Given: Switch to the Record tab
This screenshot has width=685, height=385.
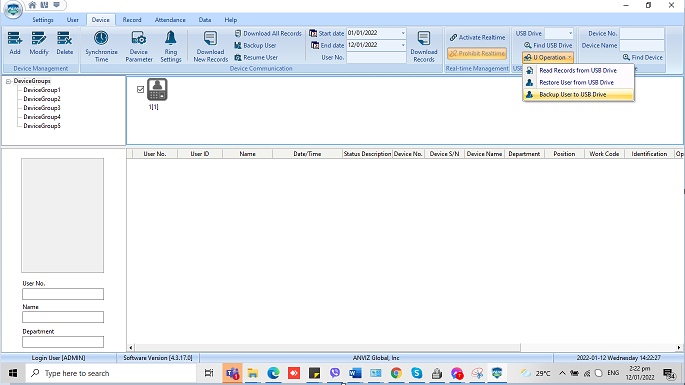Looking at the screenshot, I should tap(132, 20).
